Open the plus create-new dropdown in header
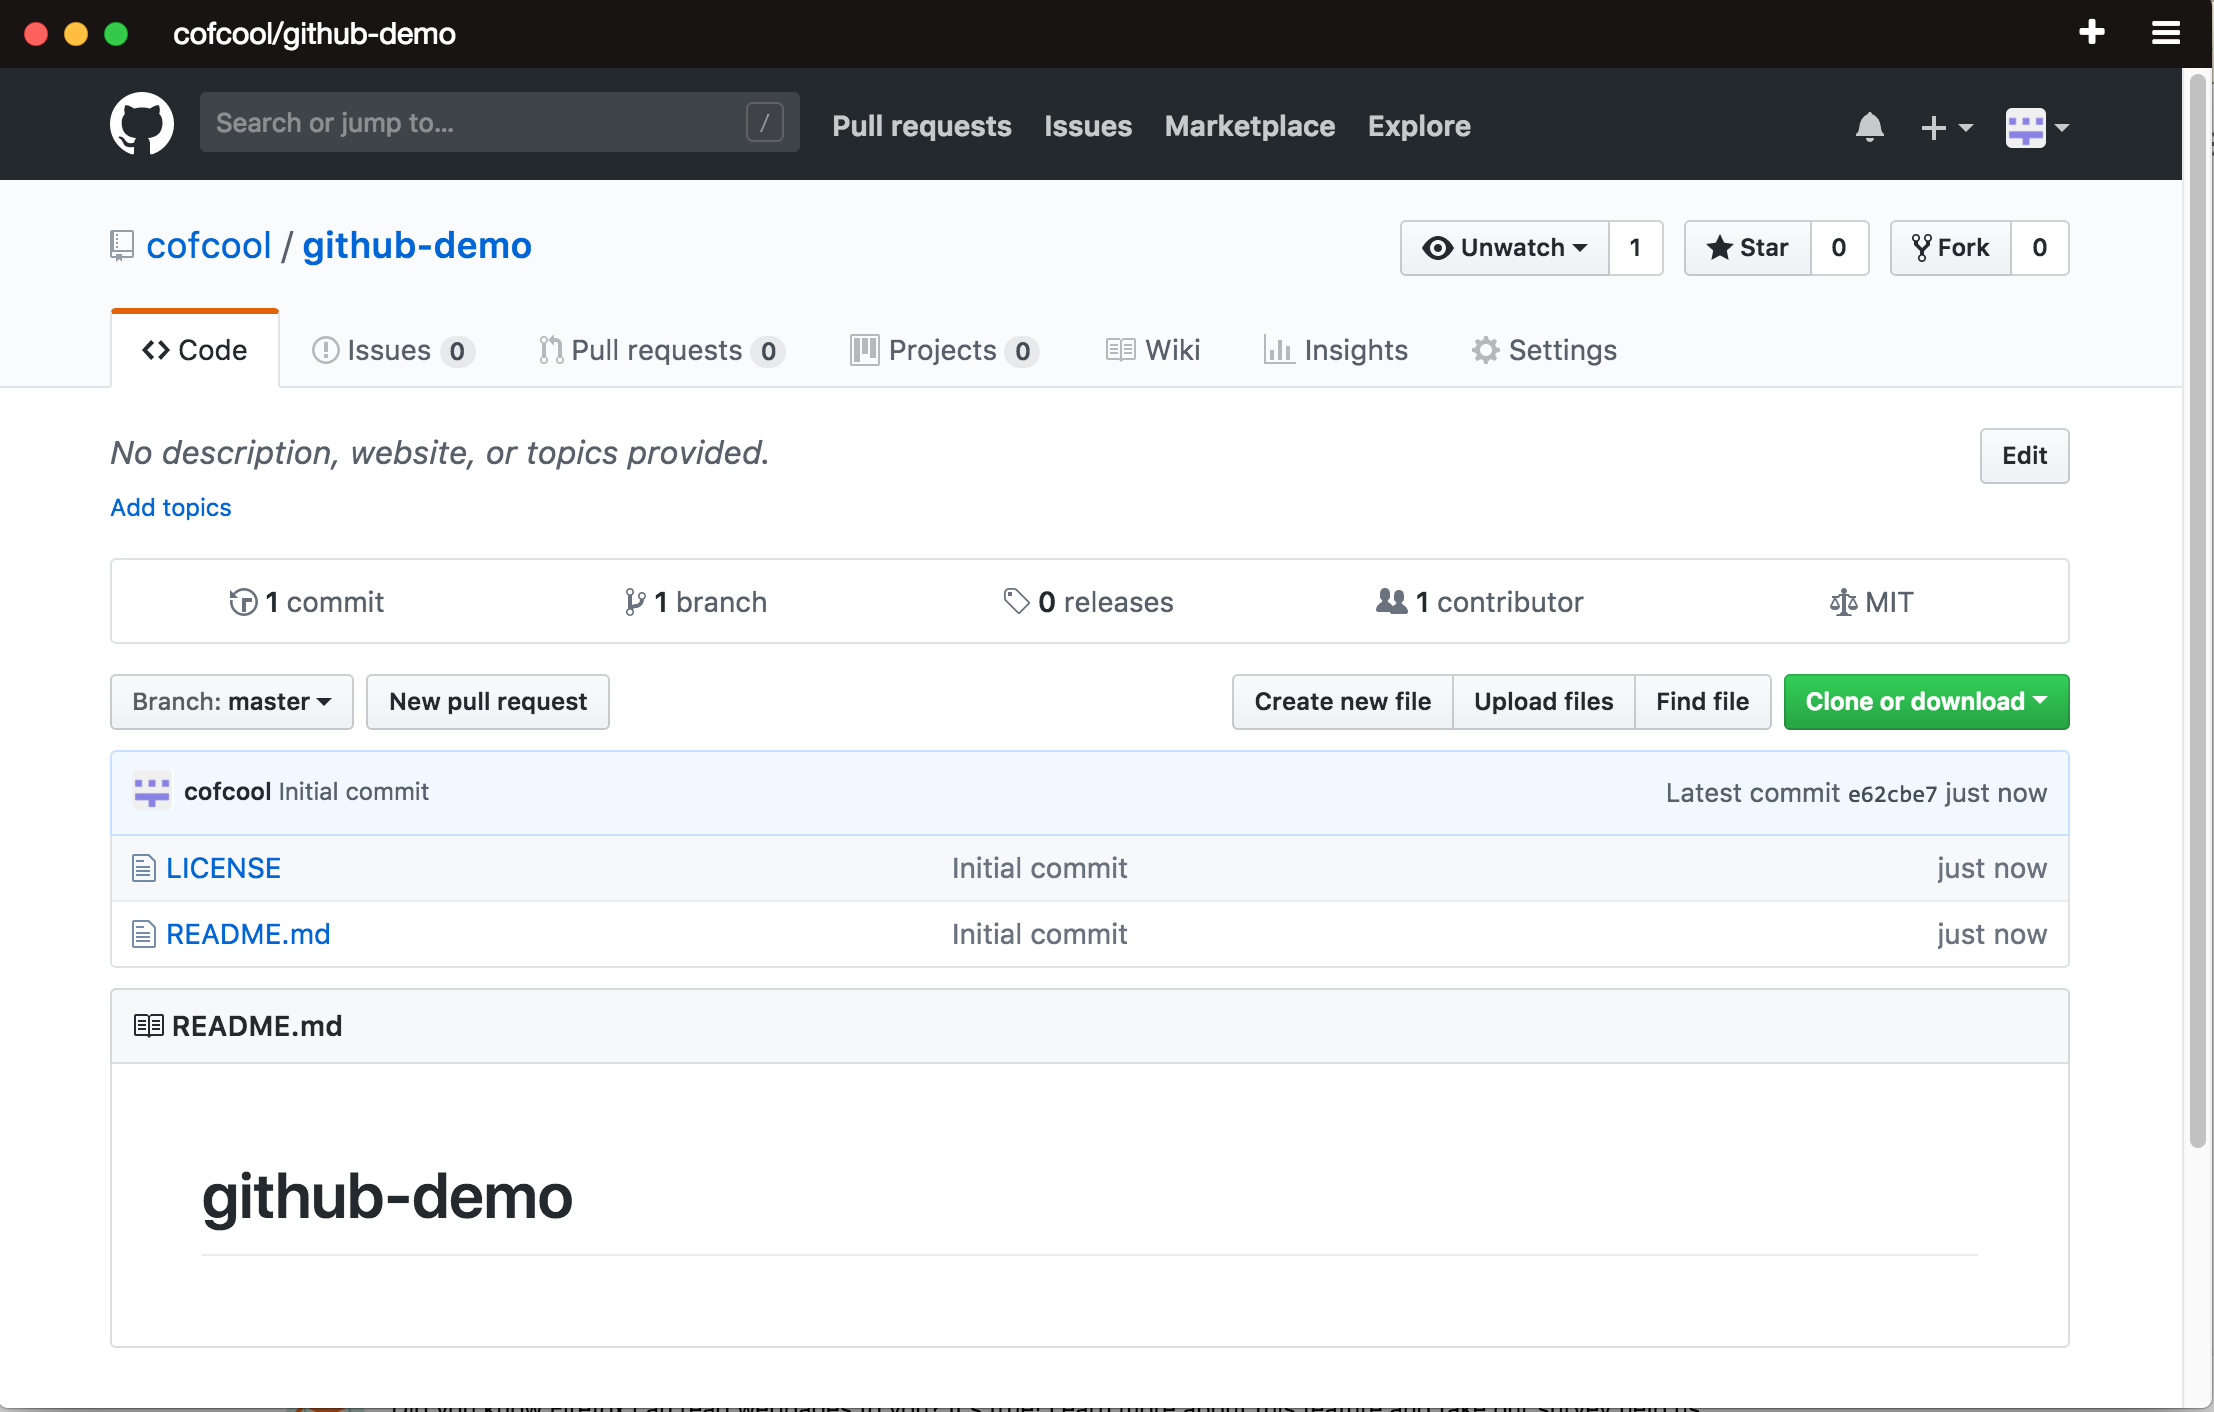 (1946, 127)
